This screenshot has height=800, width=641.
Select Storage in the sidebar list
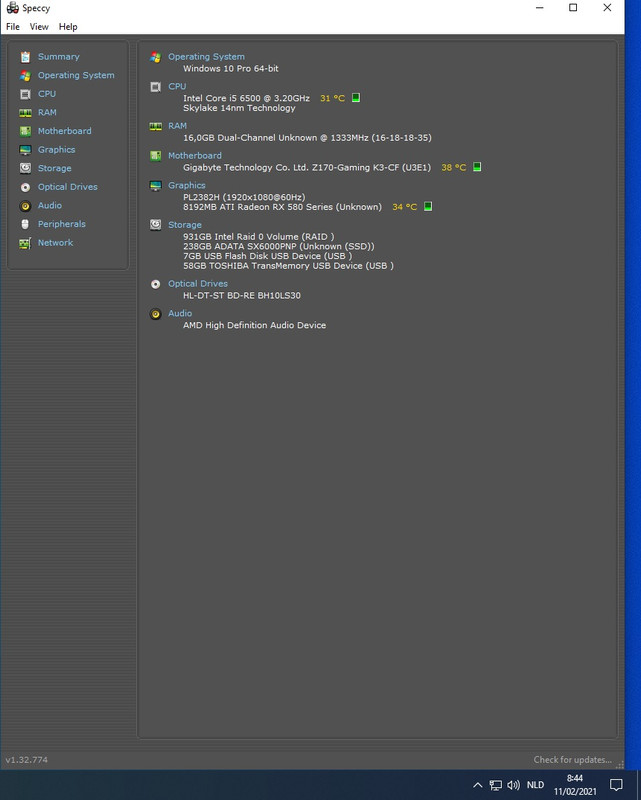(x=55, y=168)
